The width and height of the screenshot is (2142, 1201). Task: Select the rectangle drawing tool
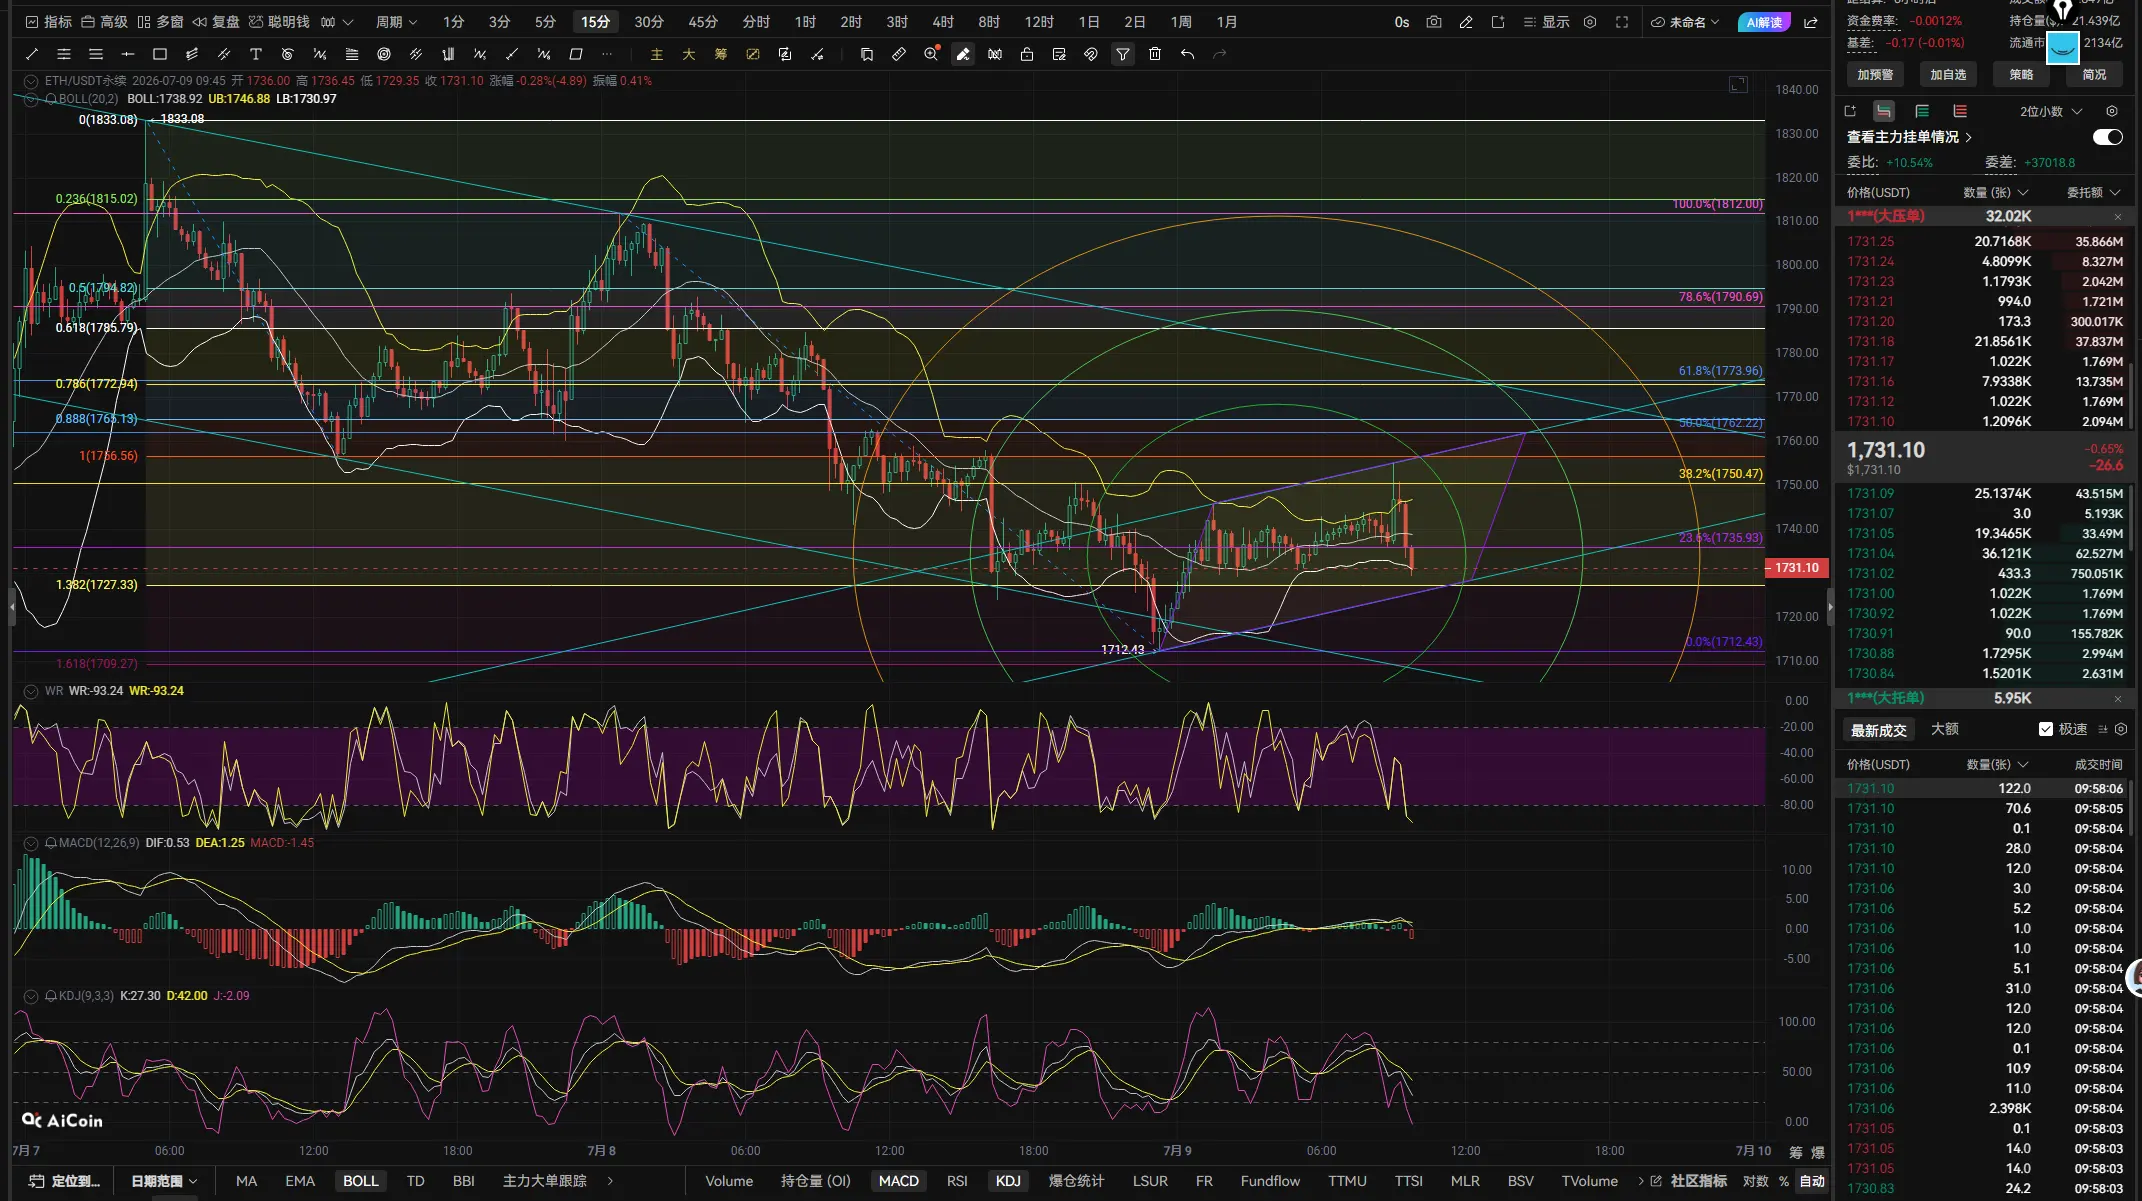[160, 54]
